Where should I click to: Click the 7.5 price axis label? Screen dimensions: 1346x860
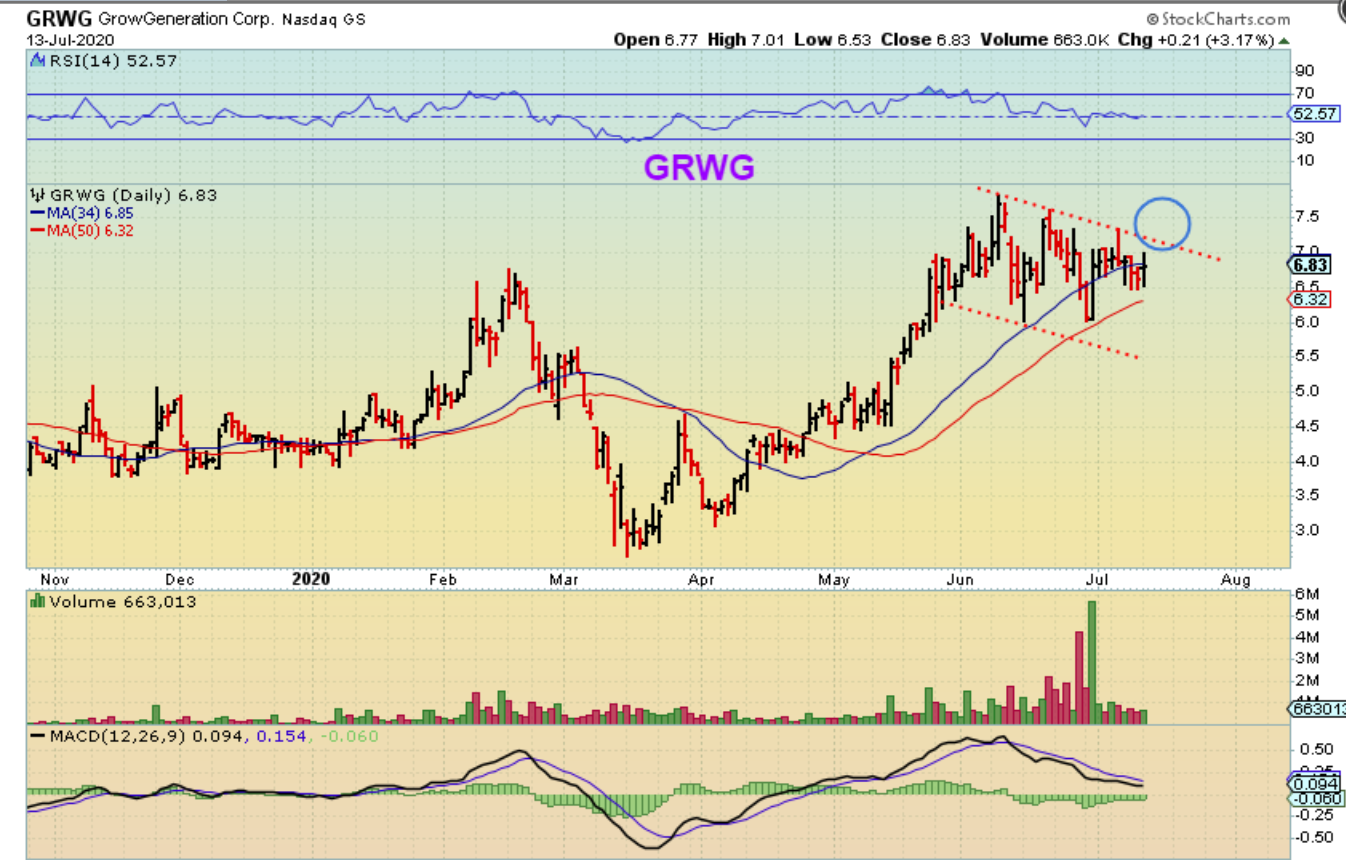click(1306, 216)
